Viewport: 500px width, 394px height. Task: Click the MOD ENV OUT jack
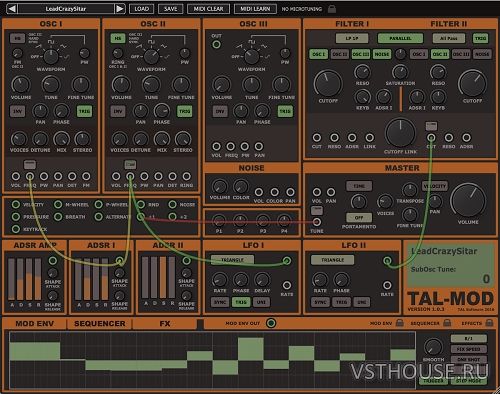click(x=271, y=323)
